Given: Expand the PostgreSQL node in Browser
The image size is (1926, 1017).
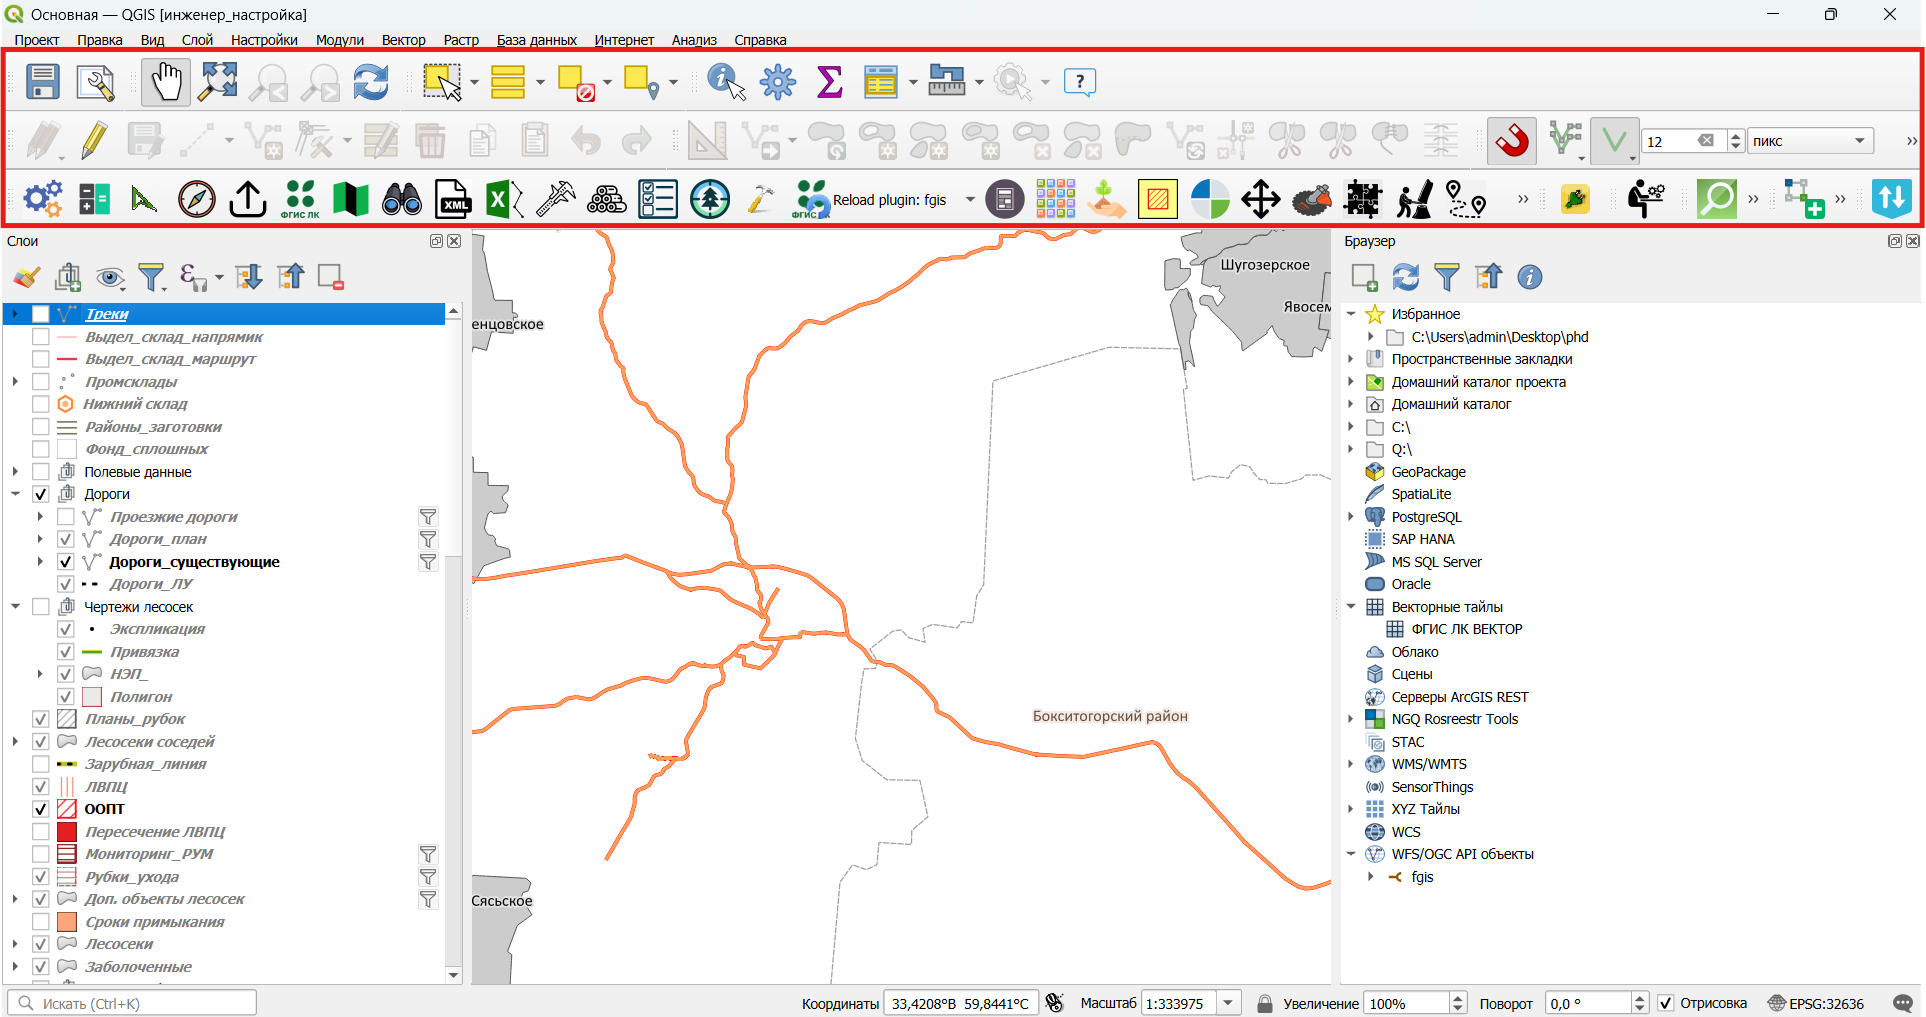Looking at the screenshot, I should (x=1351, y=517).
